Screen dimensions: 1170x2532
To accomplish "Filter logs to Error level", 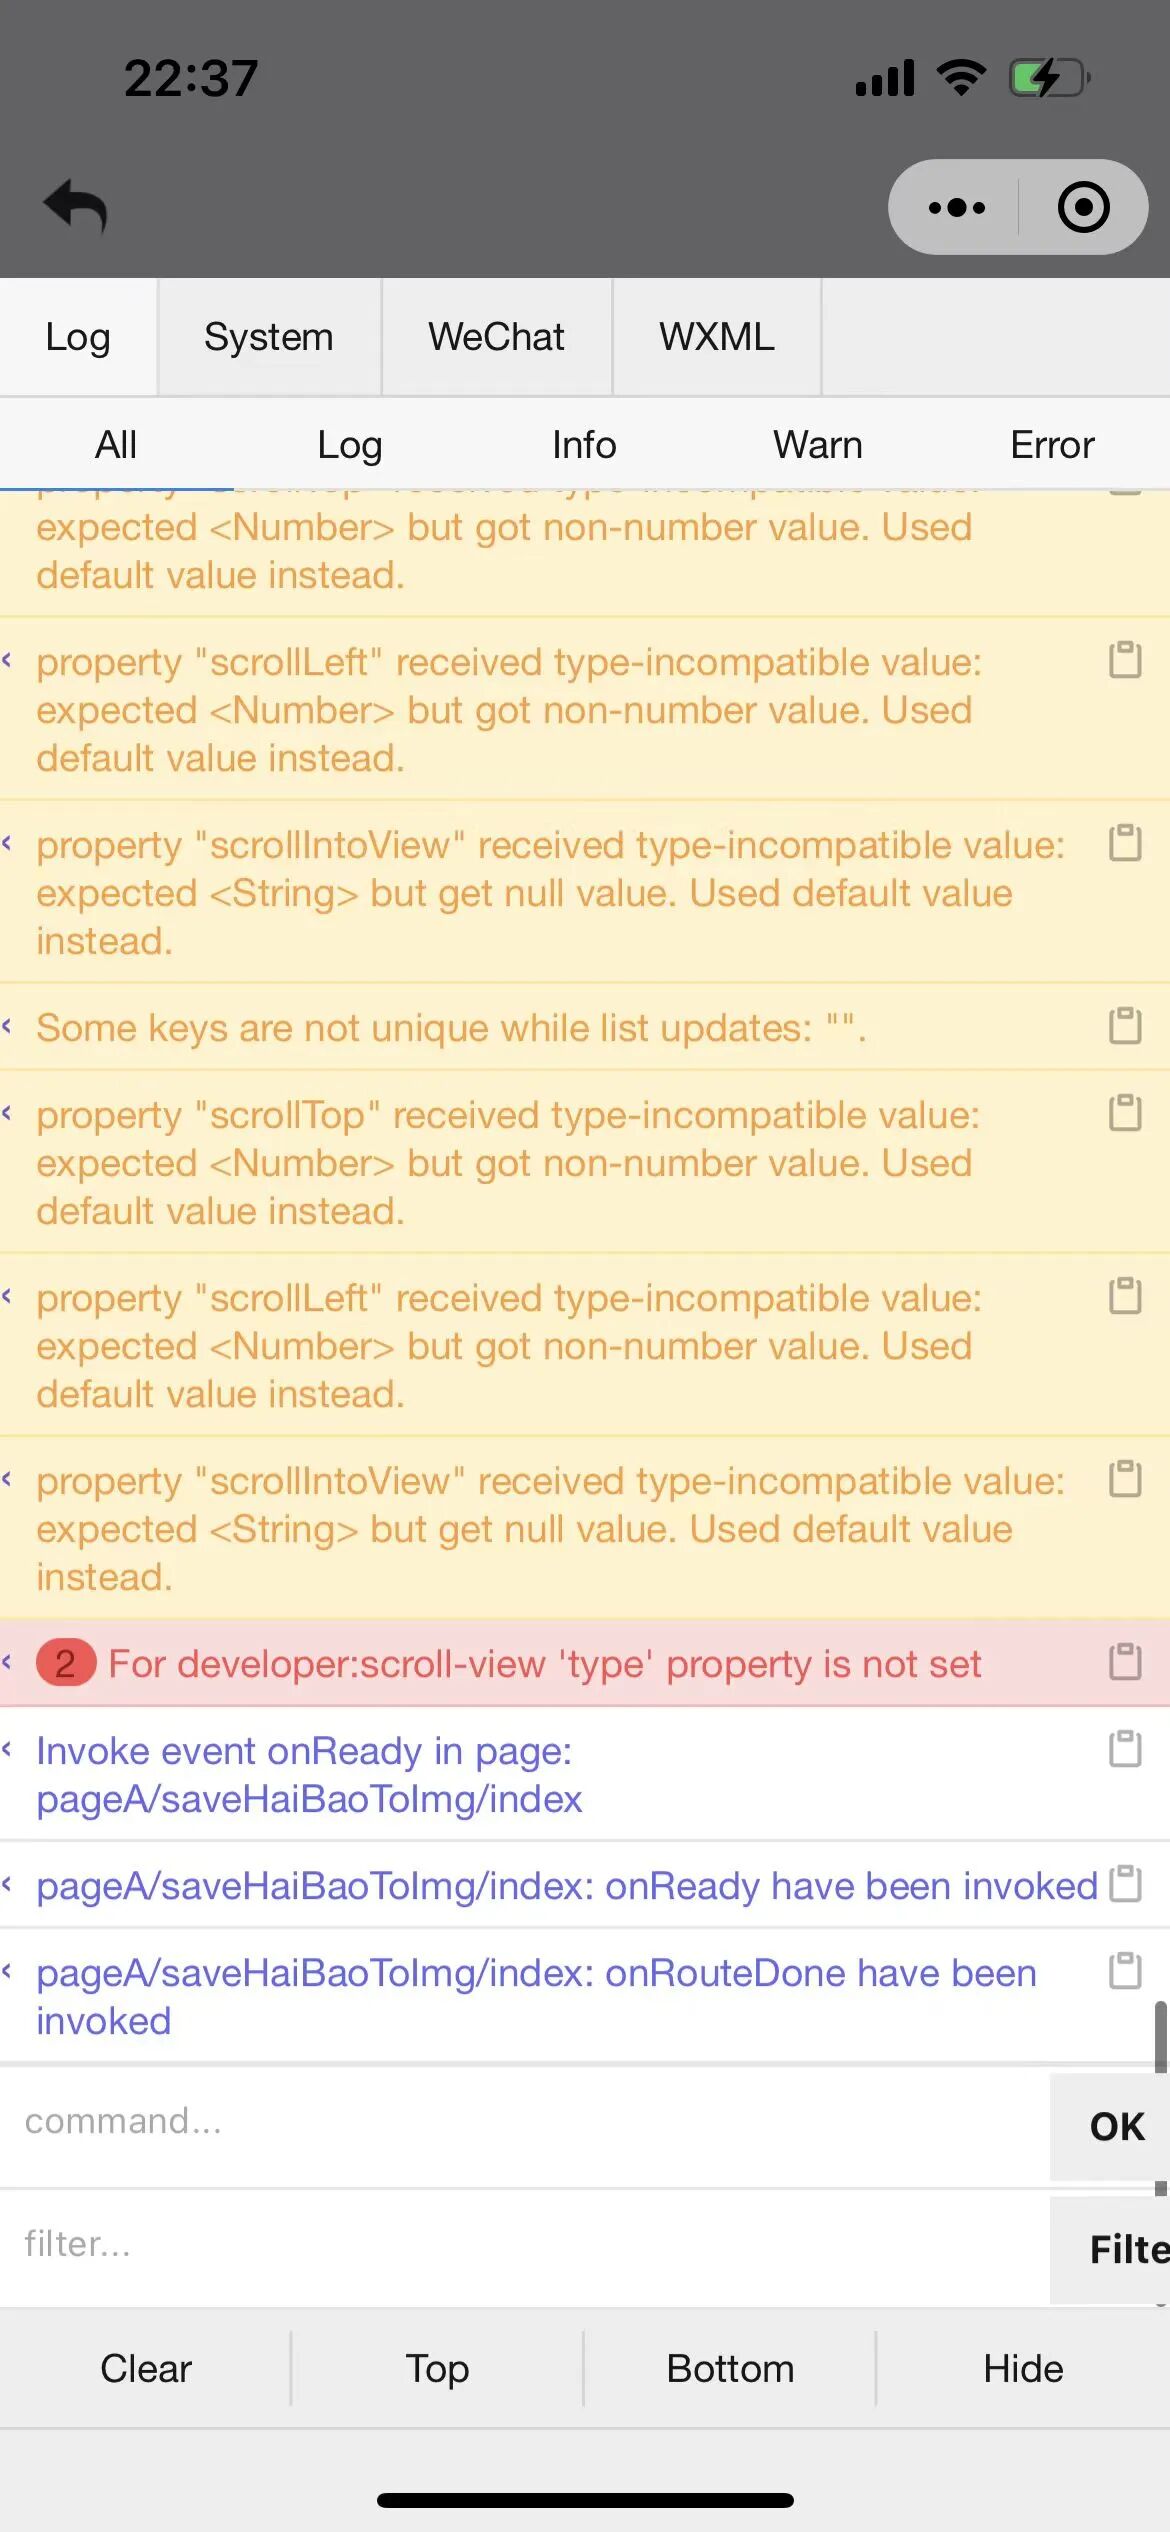I will [x=1052, y=445].
